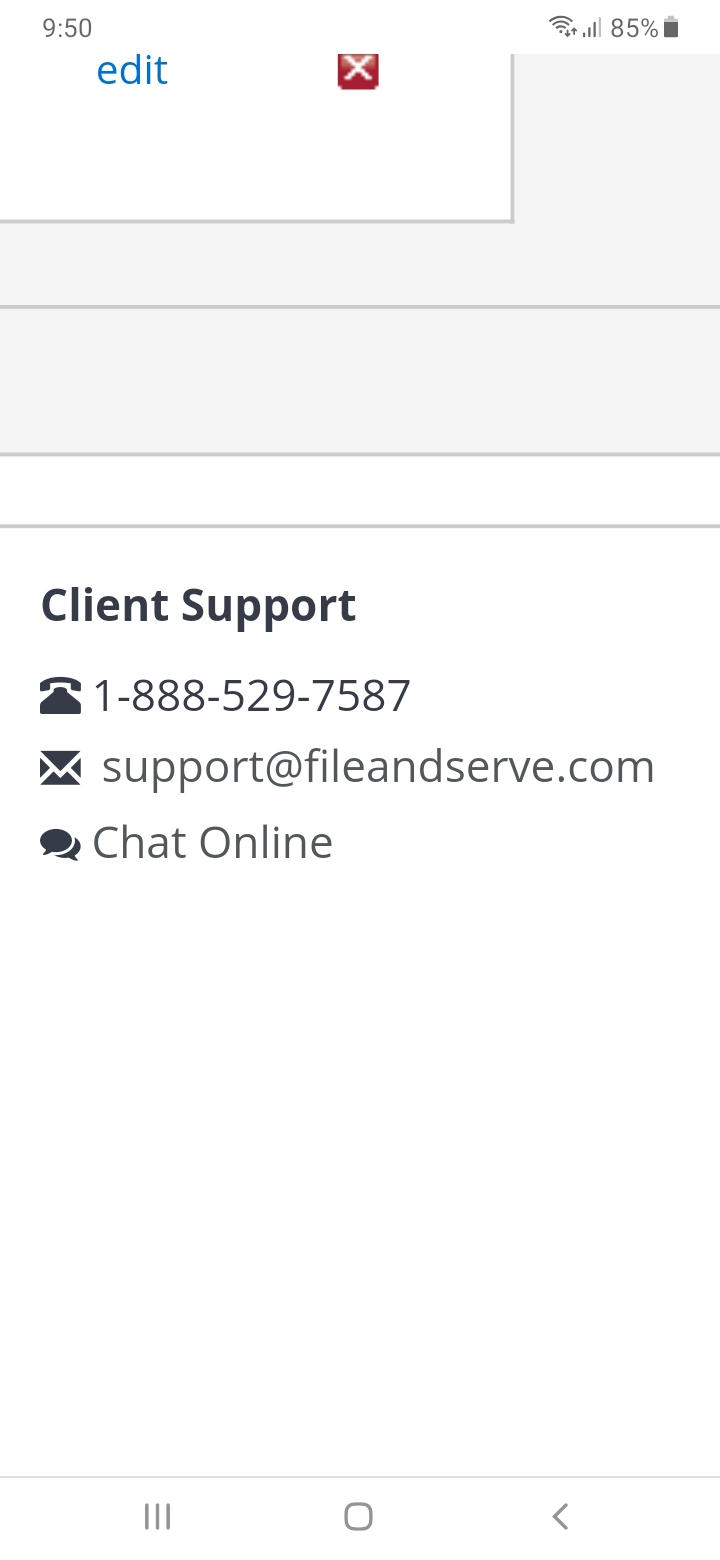Tap the telephone icon beside the phone number
The image size is (720, 1560).
click(x=60, y=696)
